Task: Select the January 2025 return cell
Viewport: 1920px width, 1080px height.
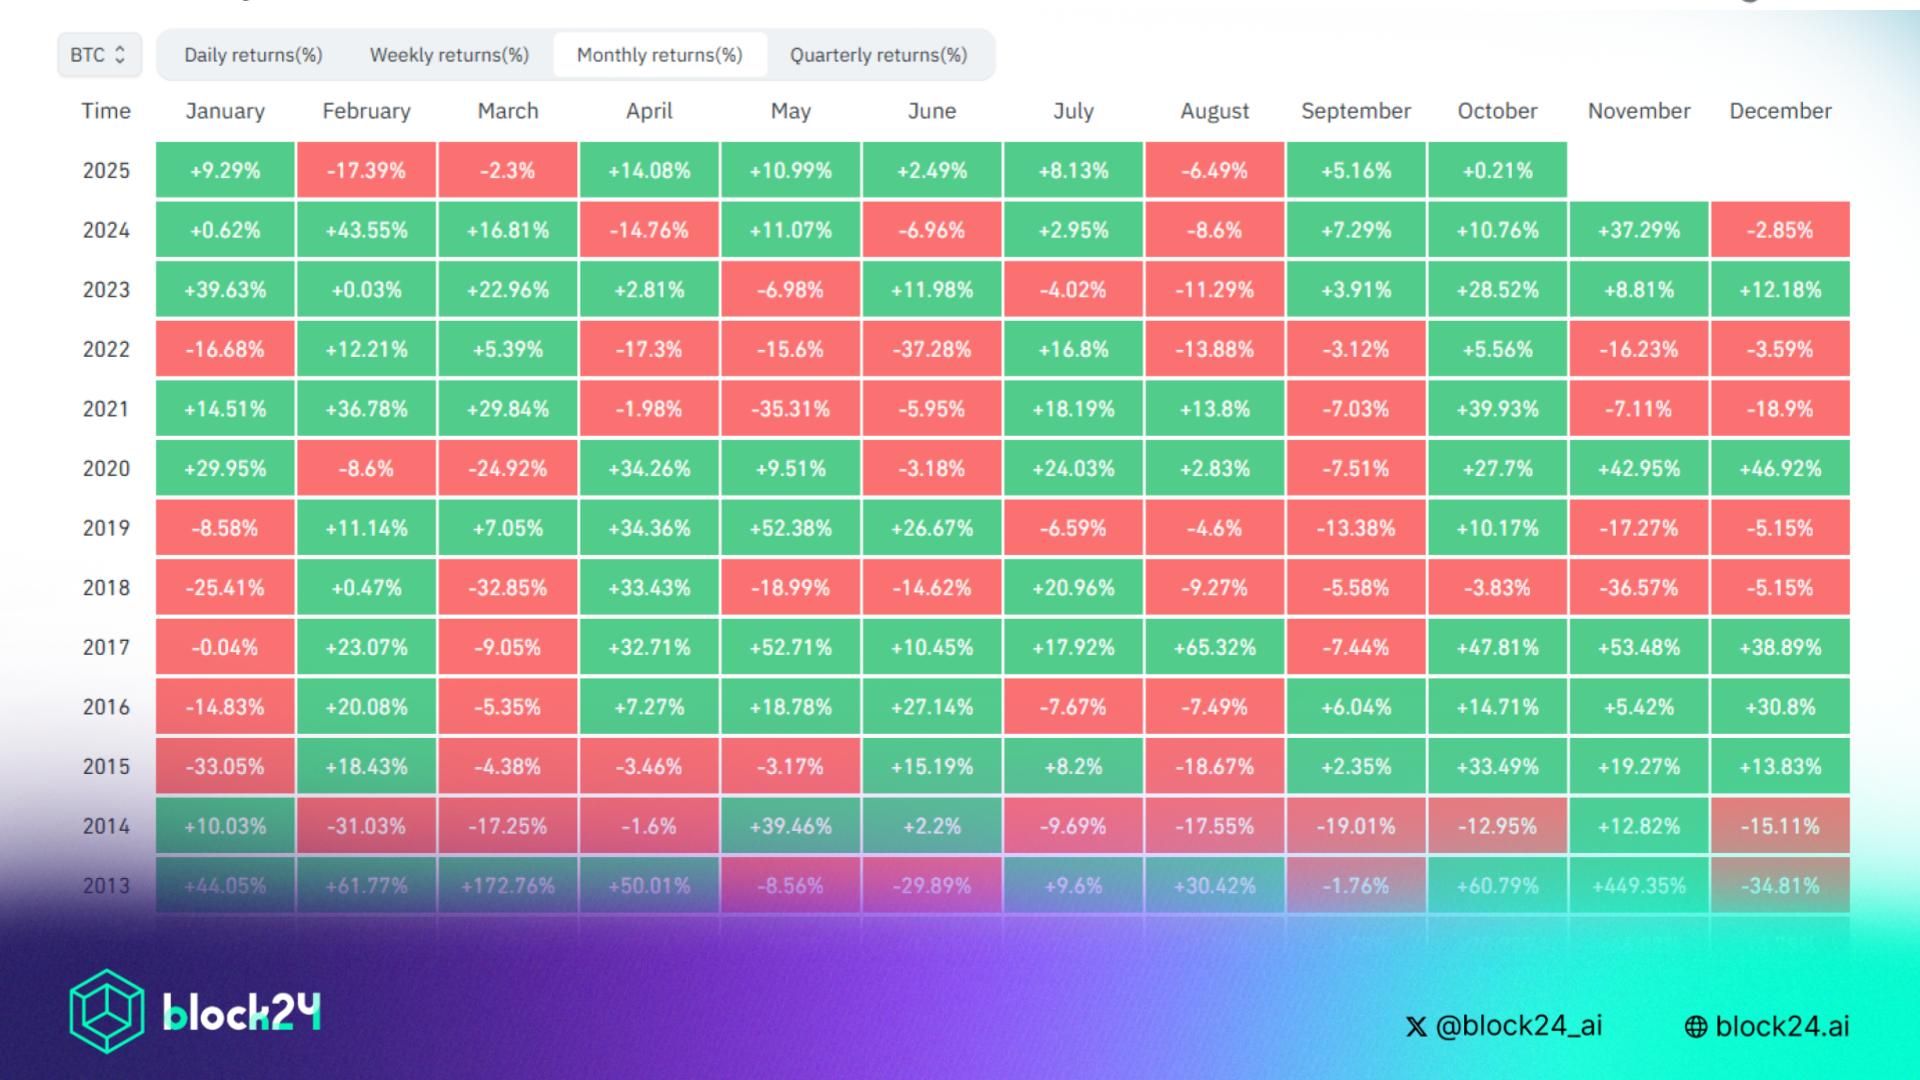Action: [x=224, y=170]
